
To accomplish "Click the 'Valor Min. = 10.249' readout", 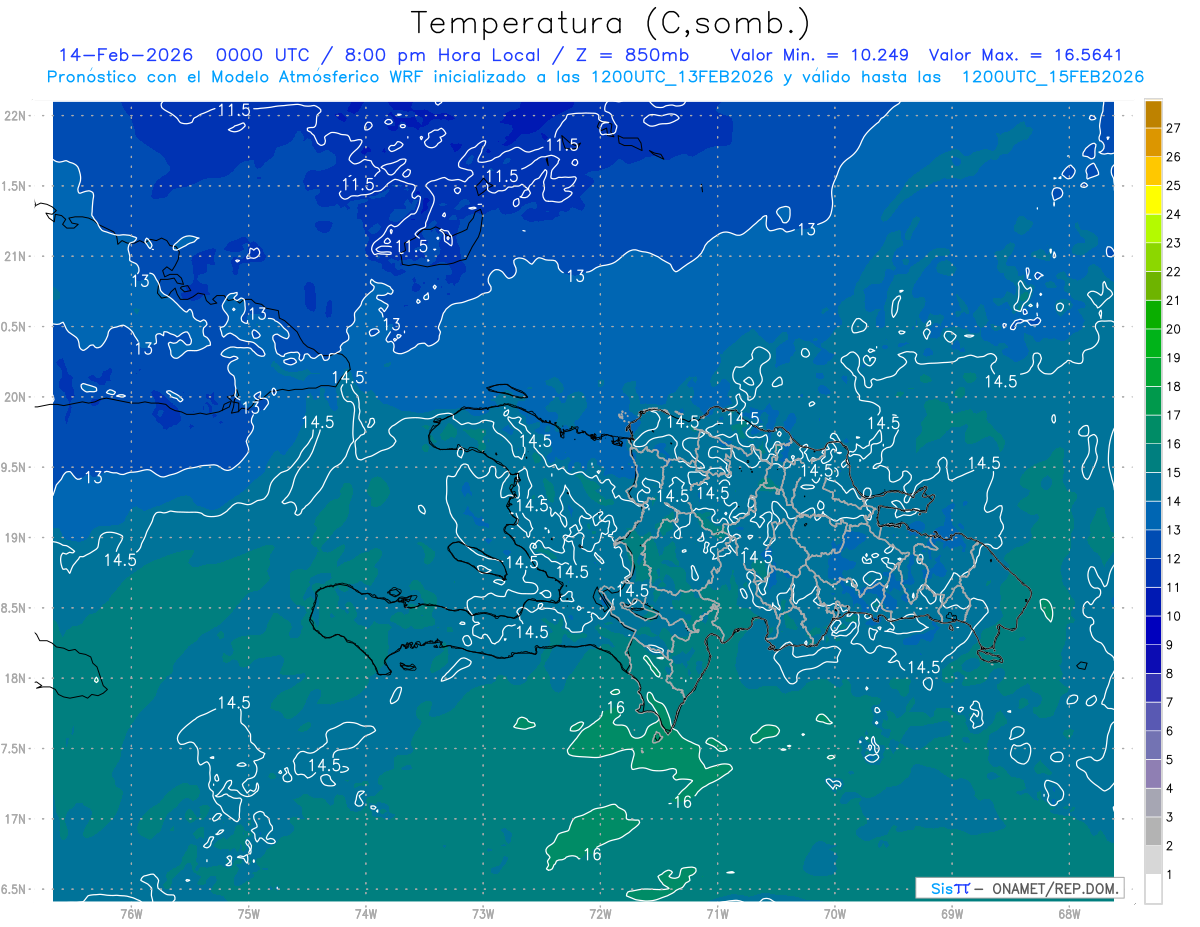I will (x=820, y=55).
